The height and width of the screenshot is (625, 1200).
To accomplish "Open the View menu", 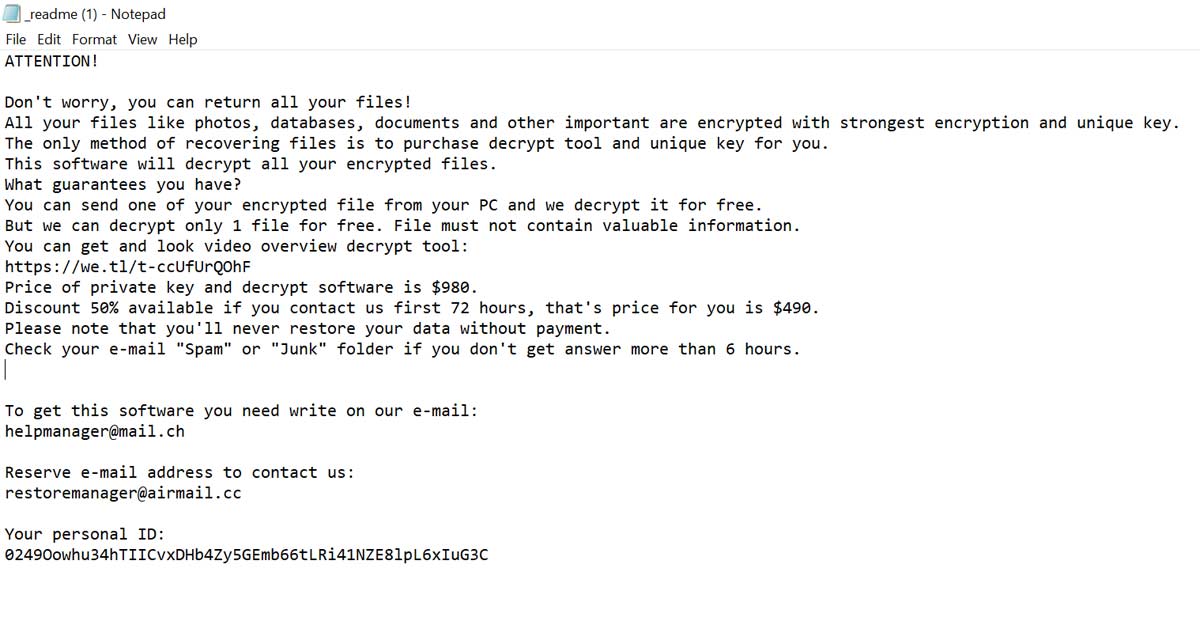I will click(x=142, y=39).
